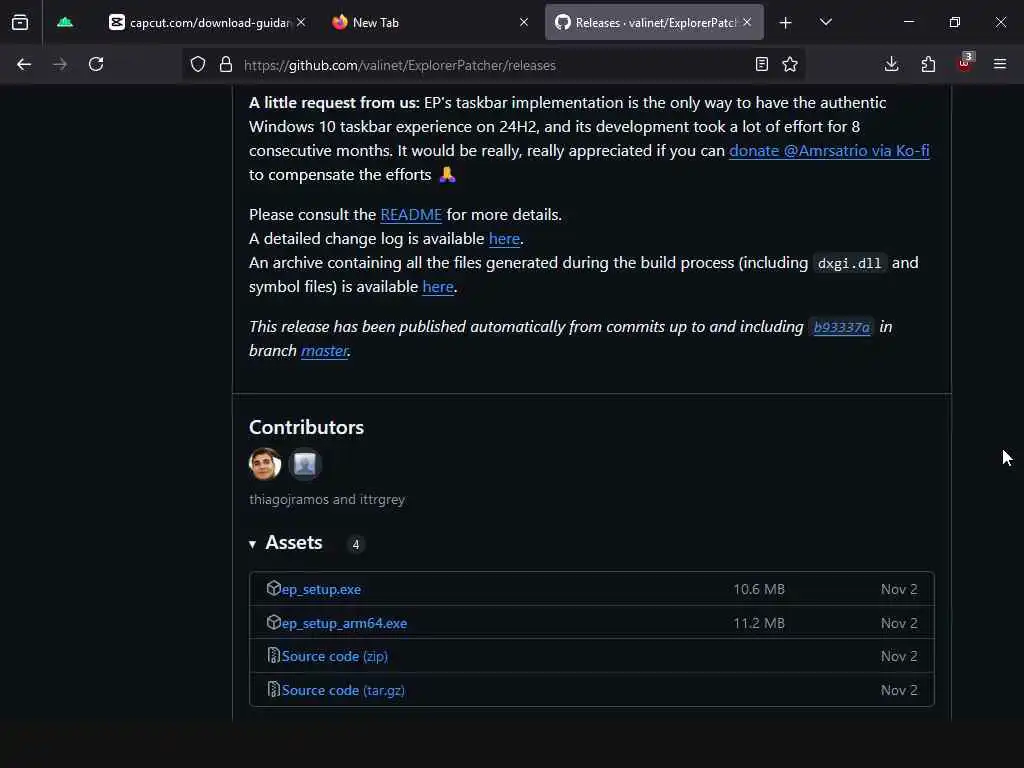Screen dimensions: 1024x768
Task: Open the downloads panel
Action: (x=891, y=64)
